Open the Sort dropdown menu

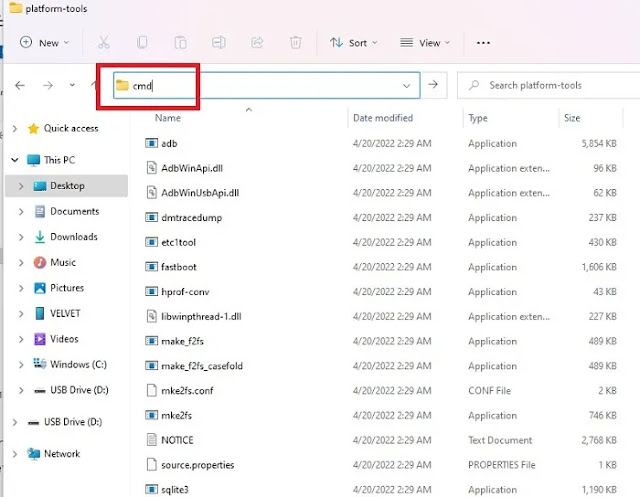pyautogui.click(x=353, y=42)
